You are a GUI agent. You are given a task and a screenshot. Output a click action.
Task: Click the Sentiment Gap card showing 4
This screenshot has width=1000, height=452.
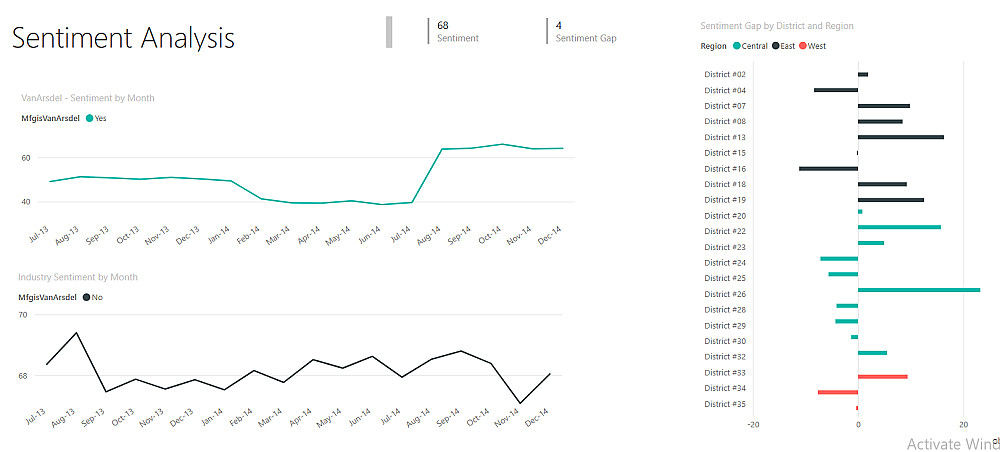tap(585, 31)
